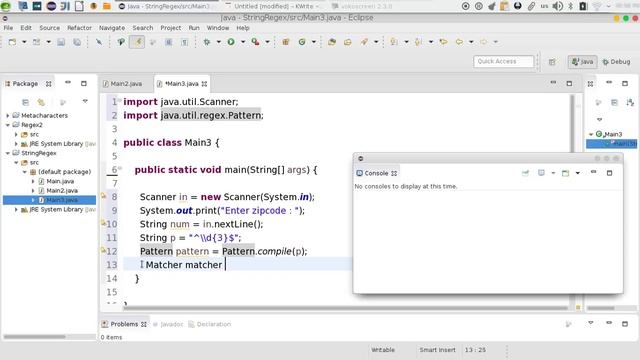Click the green Run button icon

pyautogui.click(x=231, y=42)
